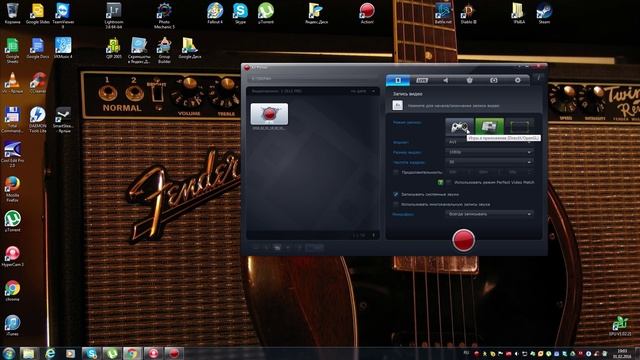The image size is (640, 360).
Task: Open the Total Commander desktop shortcut
Action: click(x=12, y=120)
